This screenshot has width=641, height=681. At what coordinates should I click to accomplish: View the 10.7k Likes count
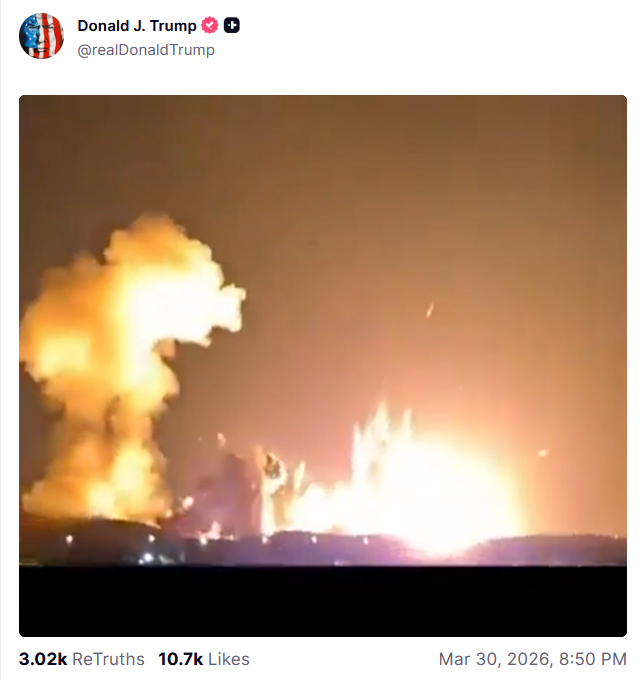[x=204, y=659]
